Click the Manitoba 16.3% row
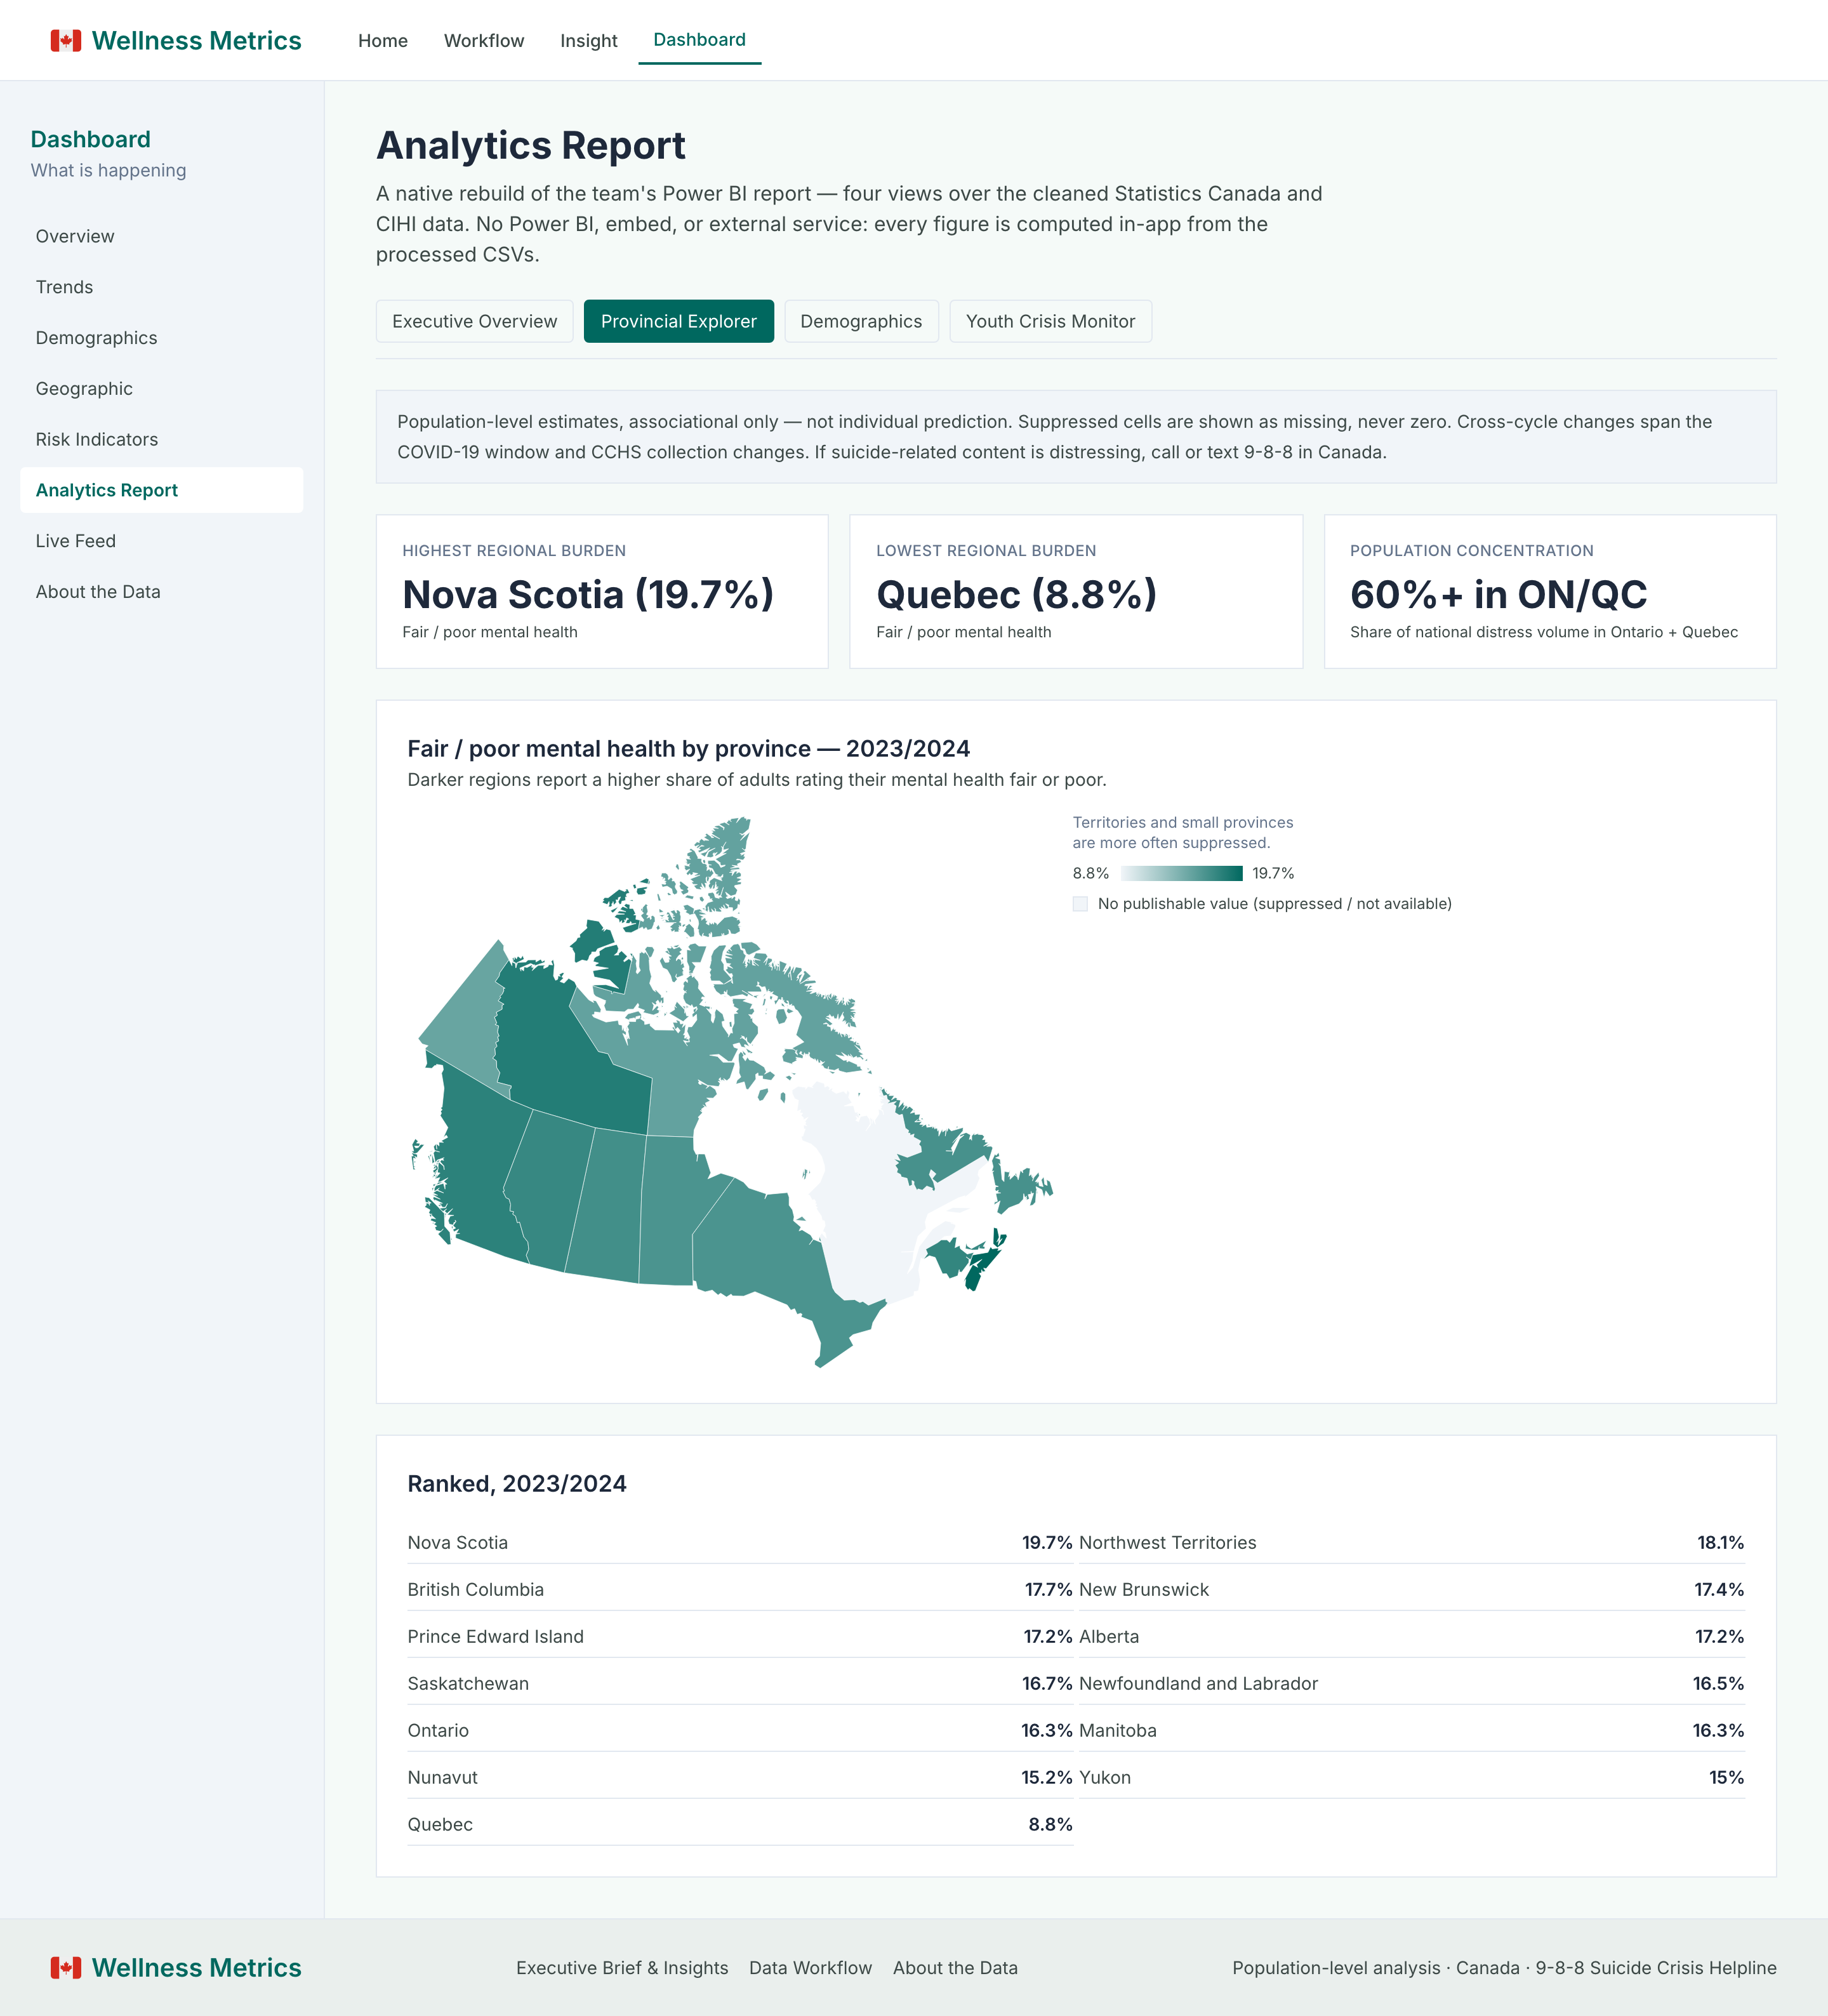1828x2016 pixels. coord(1412,1730)
